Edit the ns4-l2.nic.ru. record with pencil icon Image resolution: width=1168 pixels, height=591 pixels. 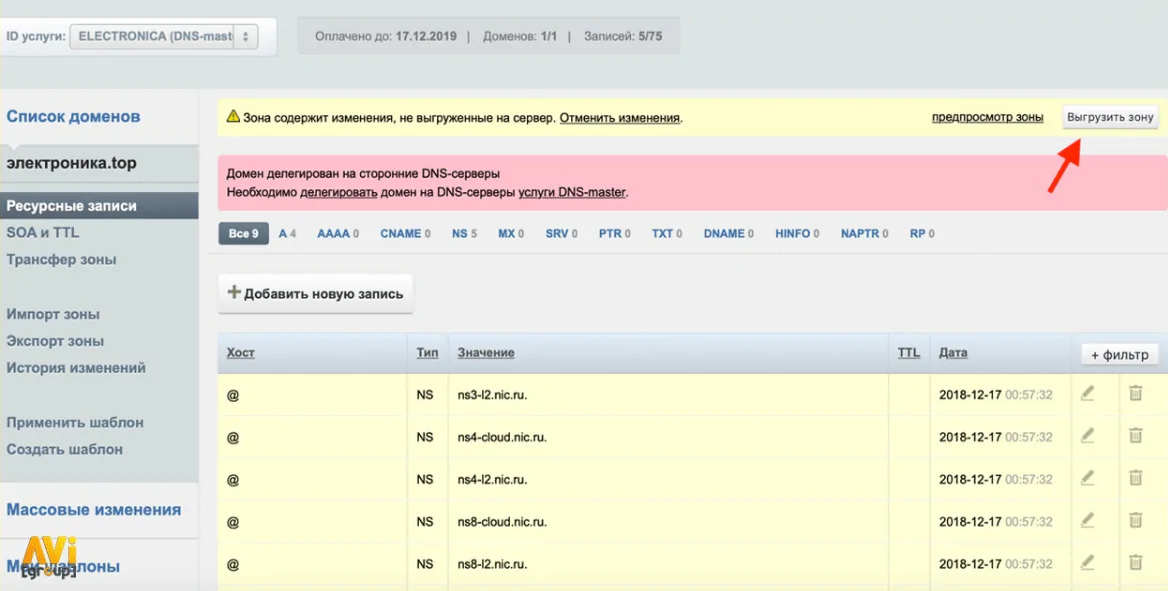[1088, 478]
